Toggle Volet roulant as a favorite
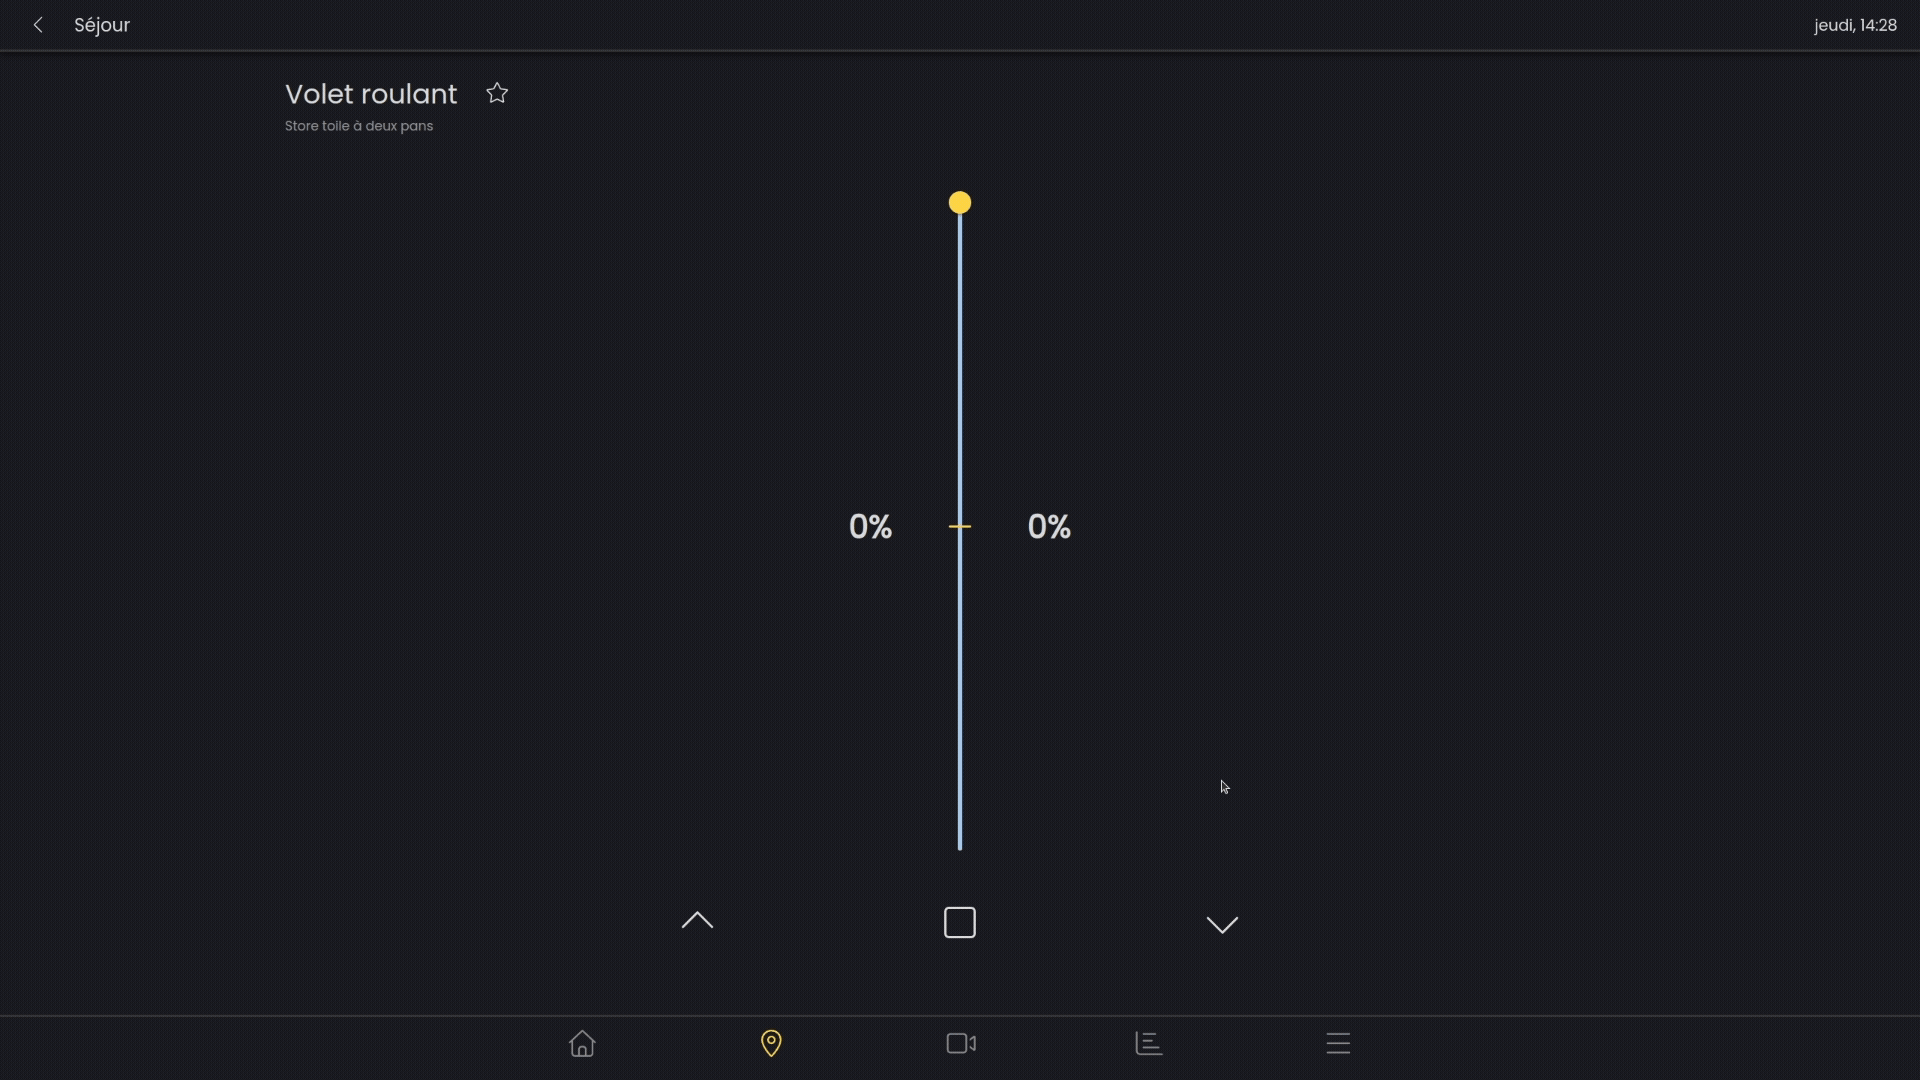 tap(497, 93)
